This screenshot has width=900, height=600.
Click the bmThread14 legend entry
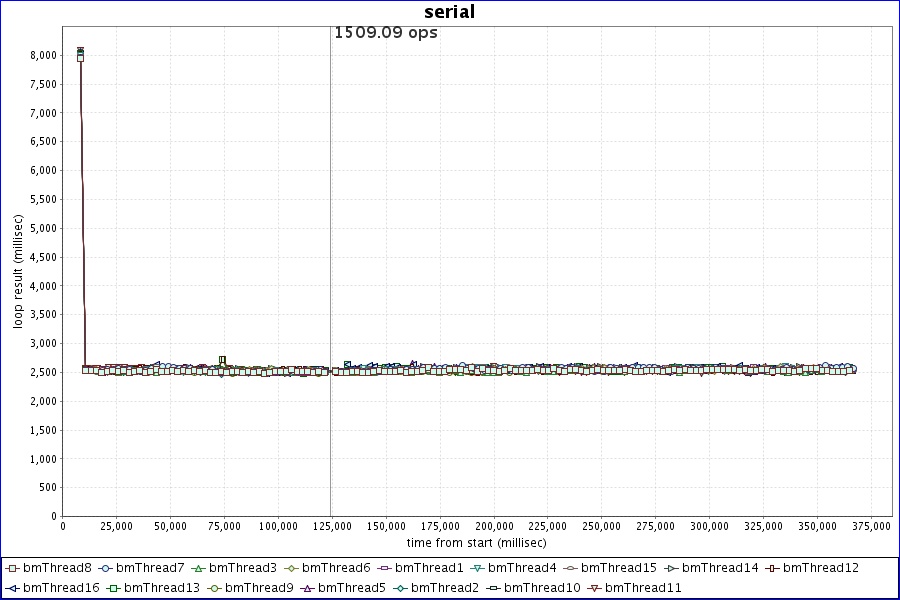click(719, 568)
